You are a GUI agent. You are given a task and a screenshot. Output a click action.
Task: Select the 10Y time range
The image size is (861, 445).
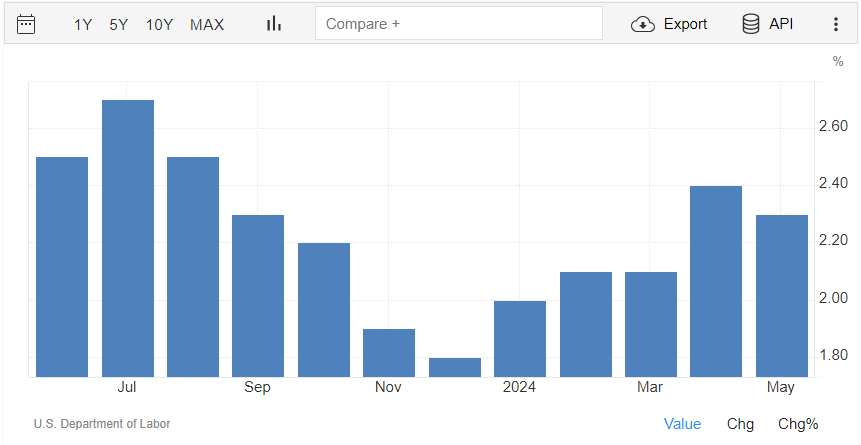[159, 25]
